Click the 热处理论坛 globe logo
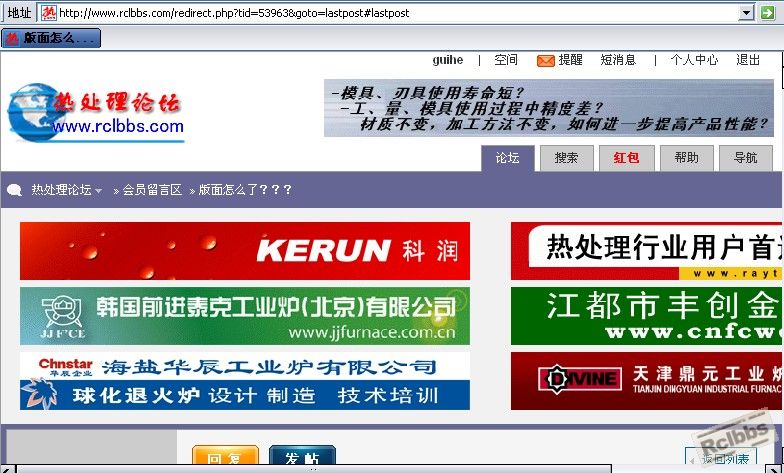The image size is (784, 473). click(x=96, y=113)
